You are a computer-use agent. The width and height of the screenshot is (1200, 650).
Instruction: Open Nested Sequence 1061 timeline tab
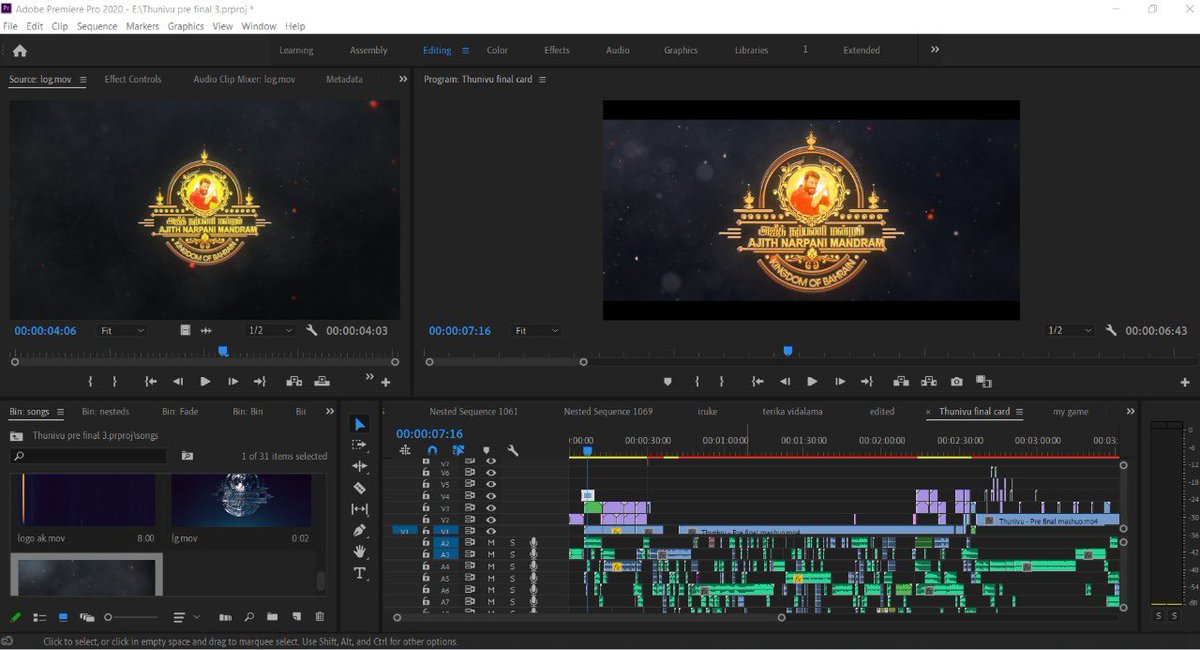pyautogui.click(x=474, y=411)
